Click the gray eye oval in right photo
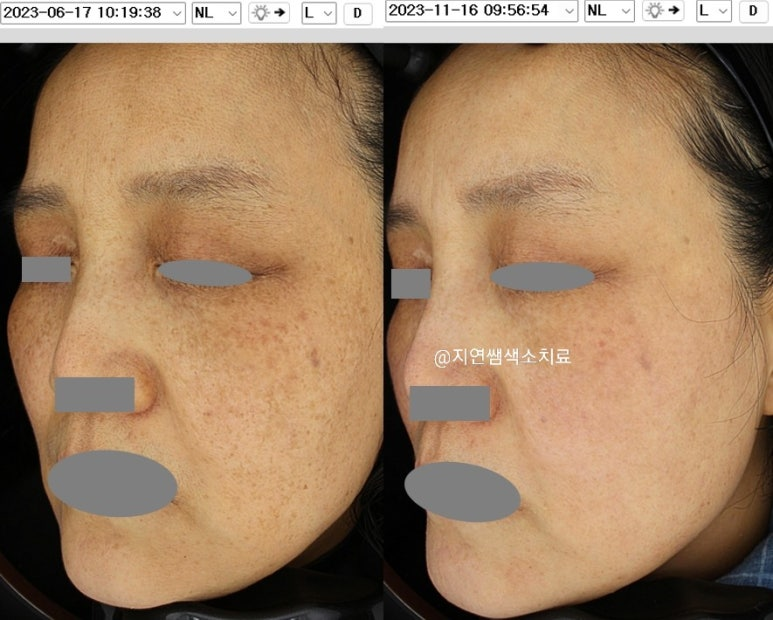Image resolution: width=773 pixels, height=620 pixels. click(x=542, y=277)
